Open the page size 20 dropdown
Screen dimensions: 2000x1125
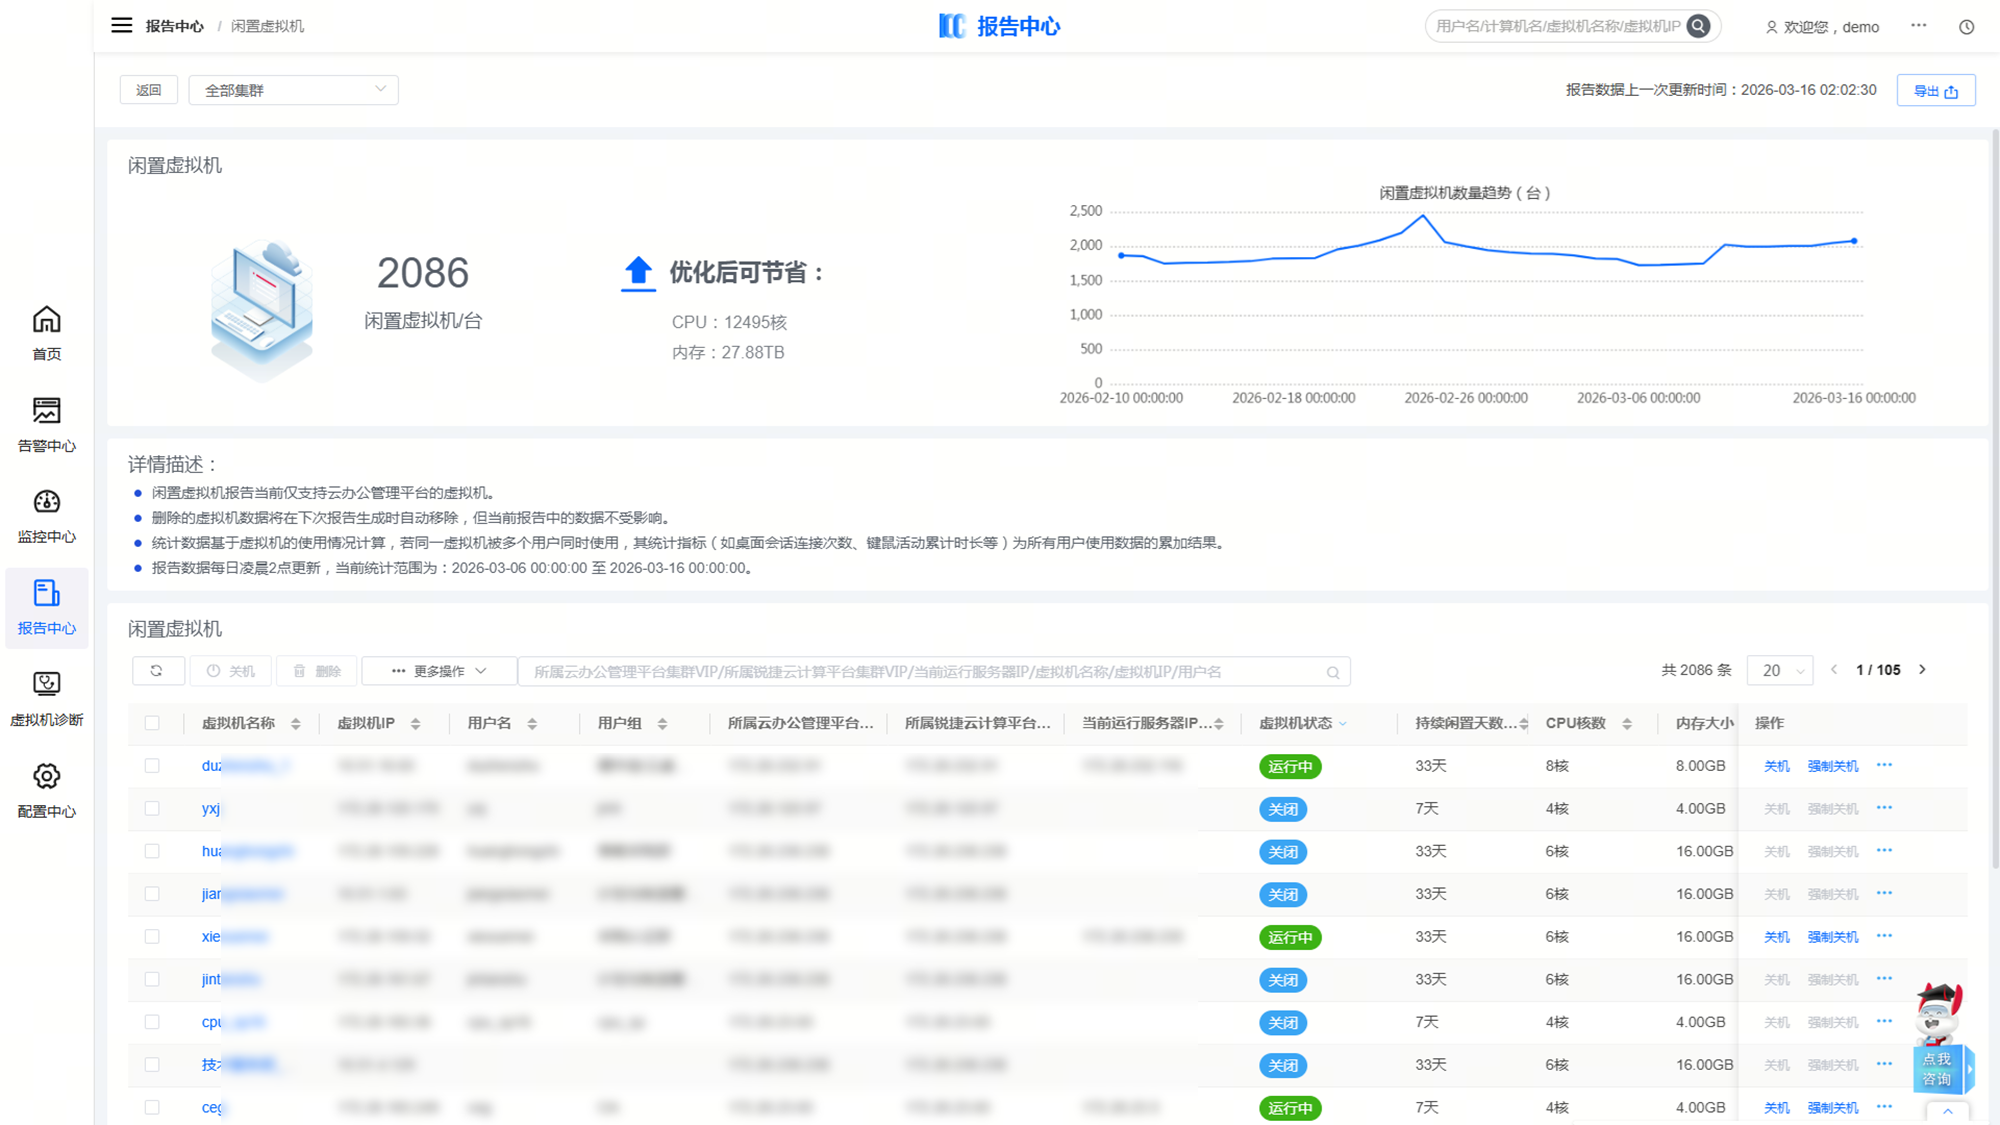1780,671
